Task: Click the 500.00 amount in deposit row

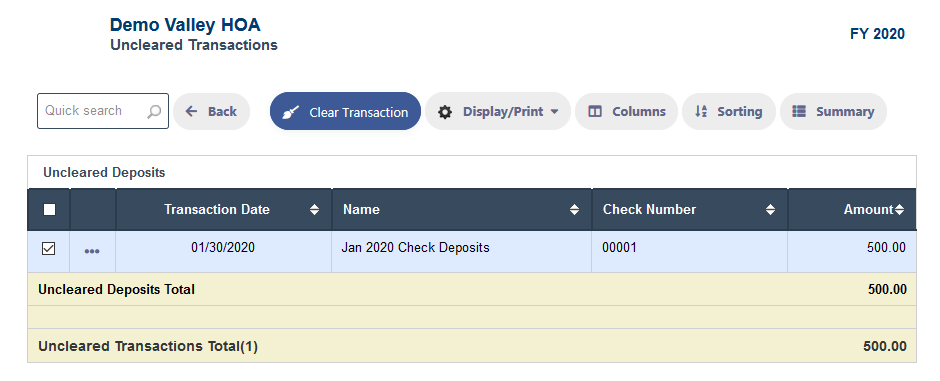Action: [886, 247]
